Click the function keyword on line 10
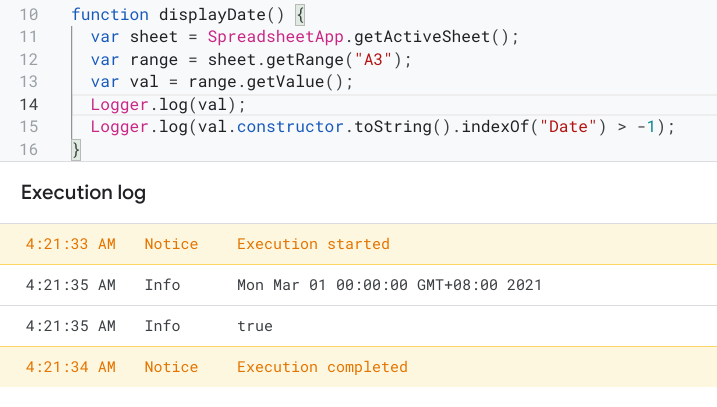717x407 pixels. pos(110,15)
